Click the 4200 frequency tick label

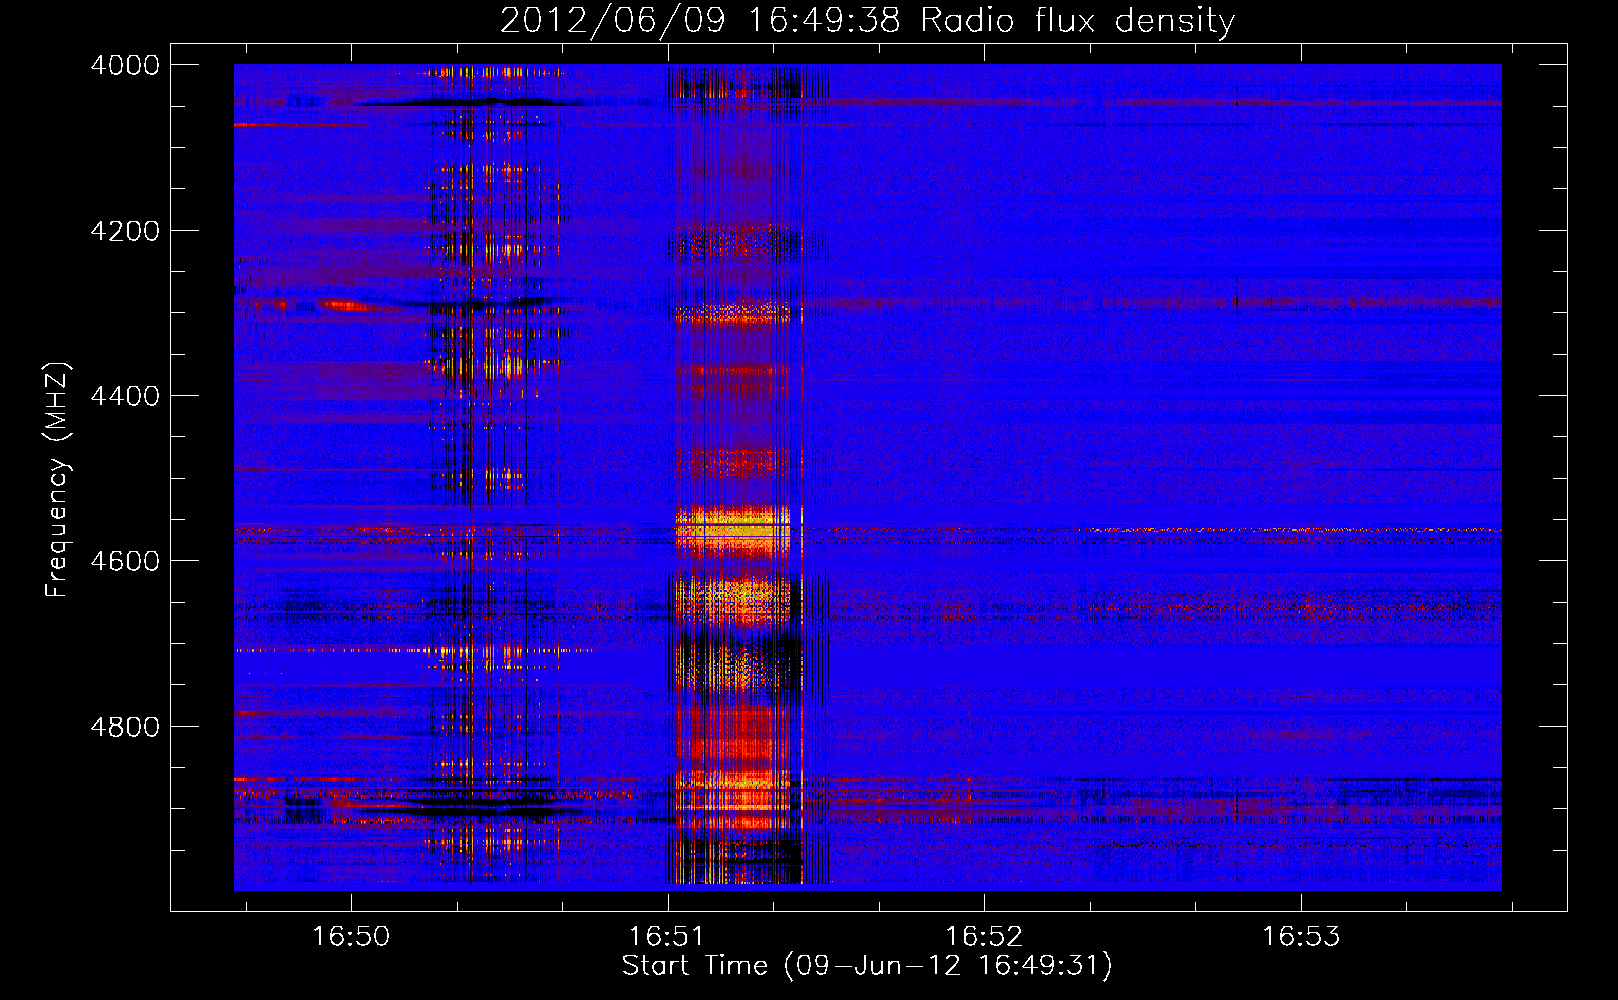point(125,231)
